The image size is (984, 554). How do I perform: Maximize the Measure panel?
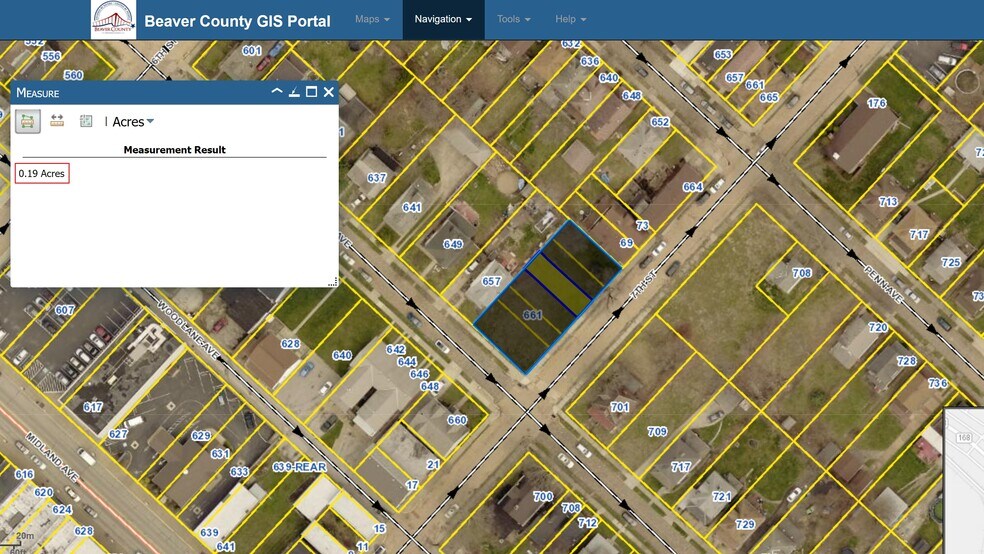[311, 92]
